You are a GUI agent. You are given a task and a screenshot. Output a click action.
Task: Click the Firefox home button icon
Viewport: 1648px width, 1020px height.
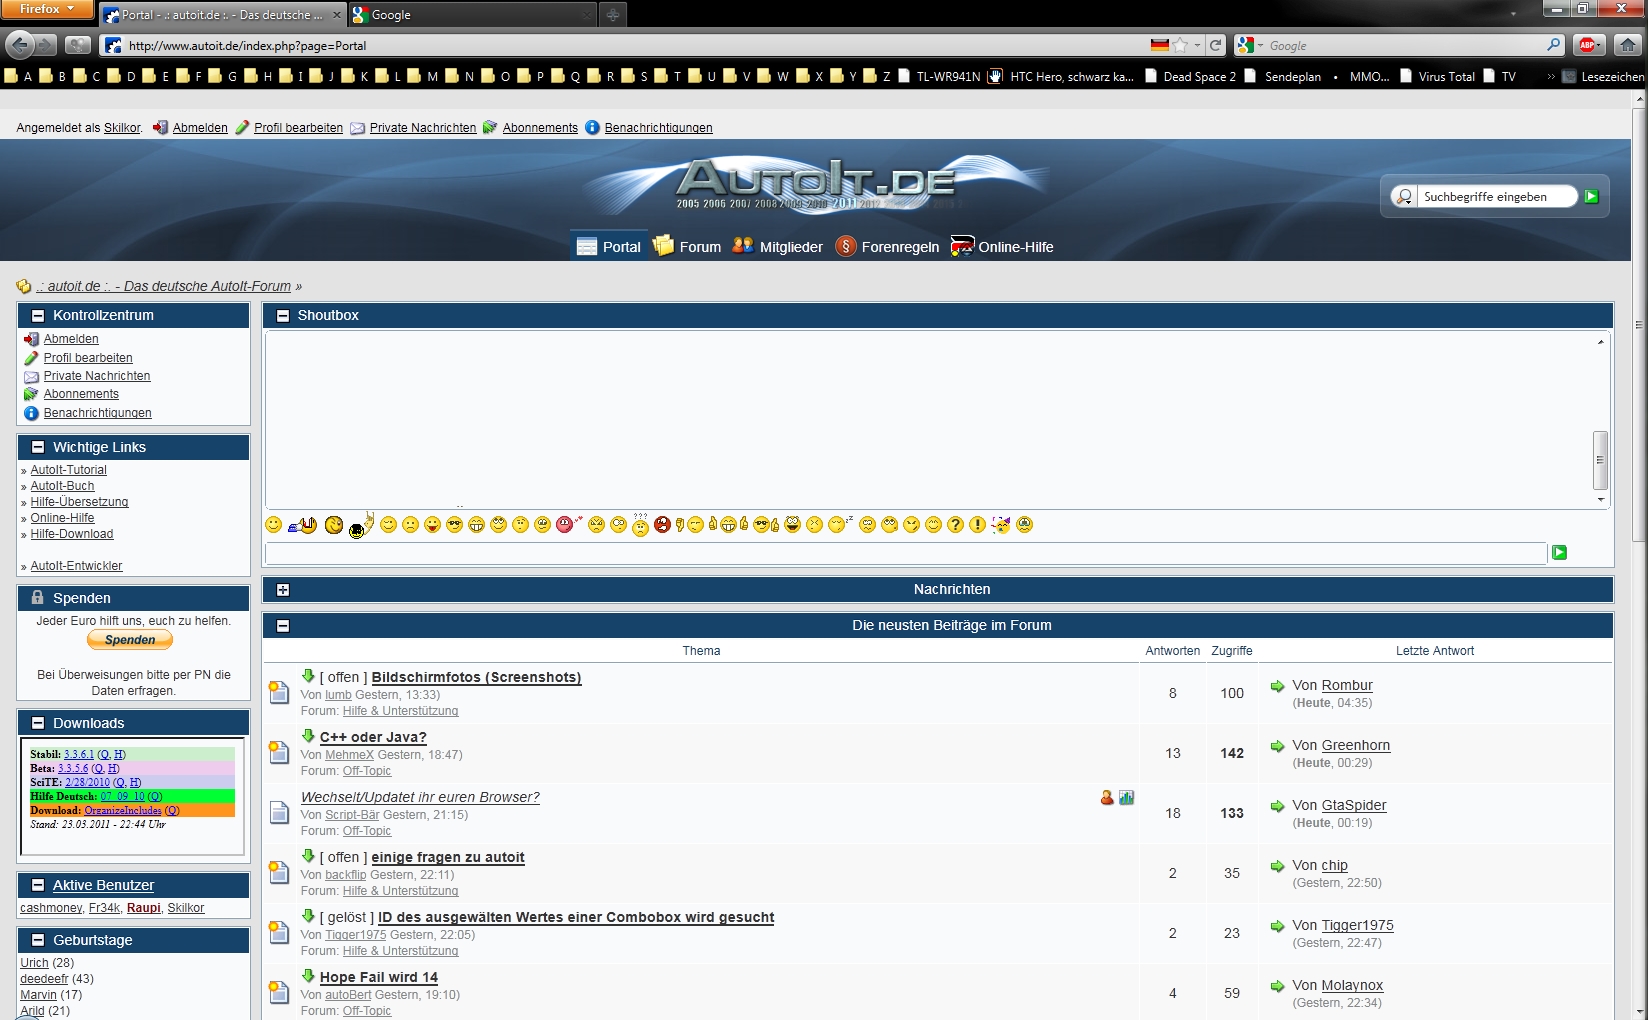[x=1628, y=45]
